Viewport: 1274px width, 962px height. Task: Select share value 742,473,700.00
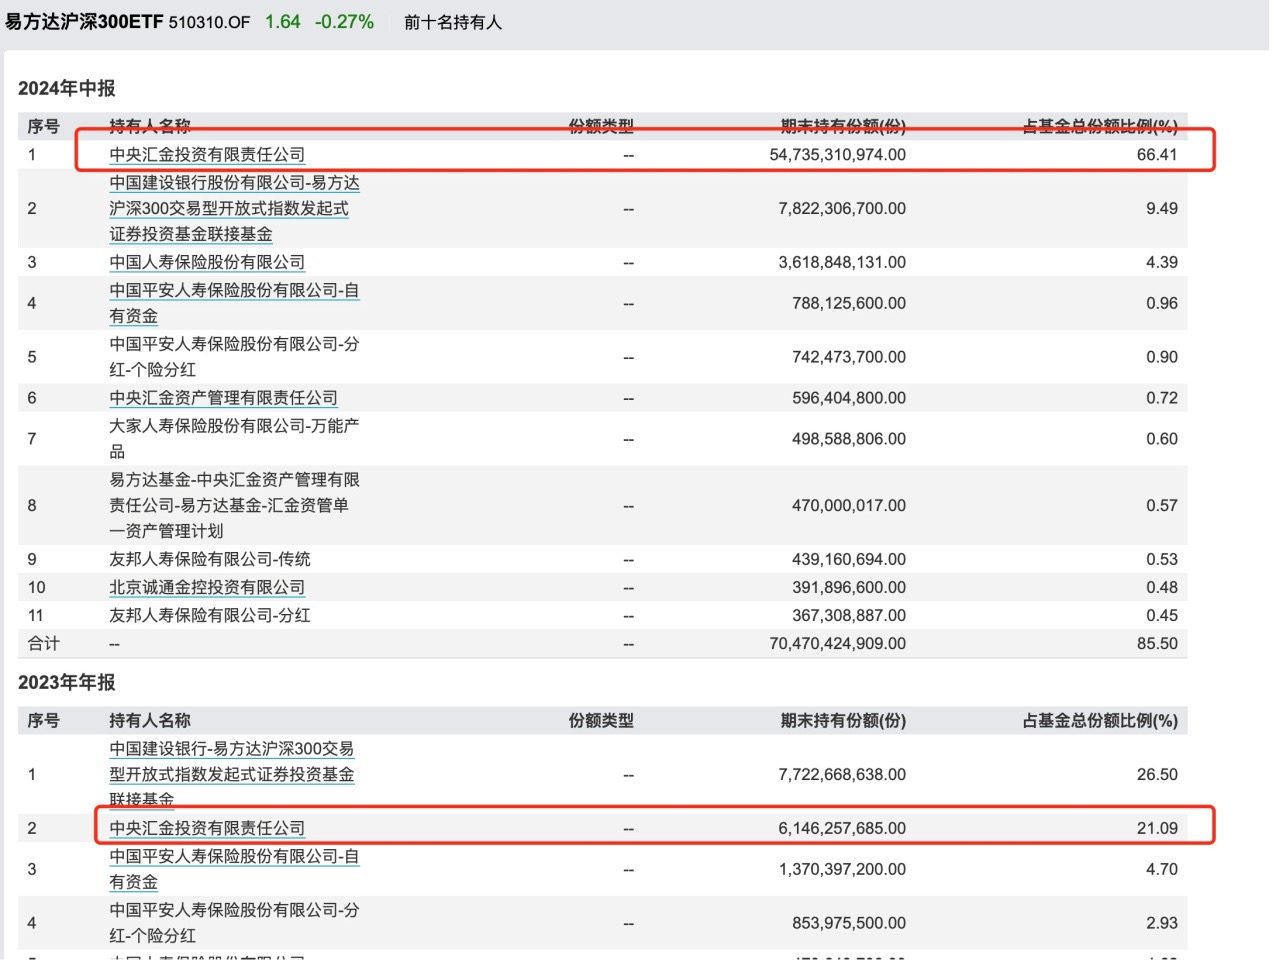[849, 358]
